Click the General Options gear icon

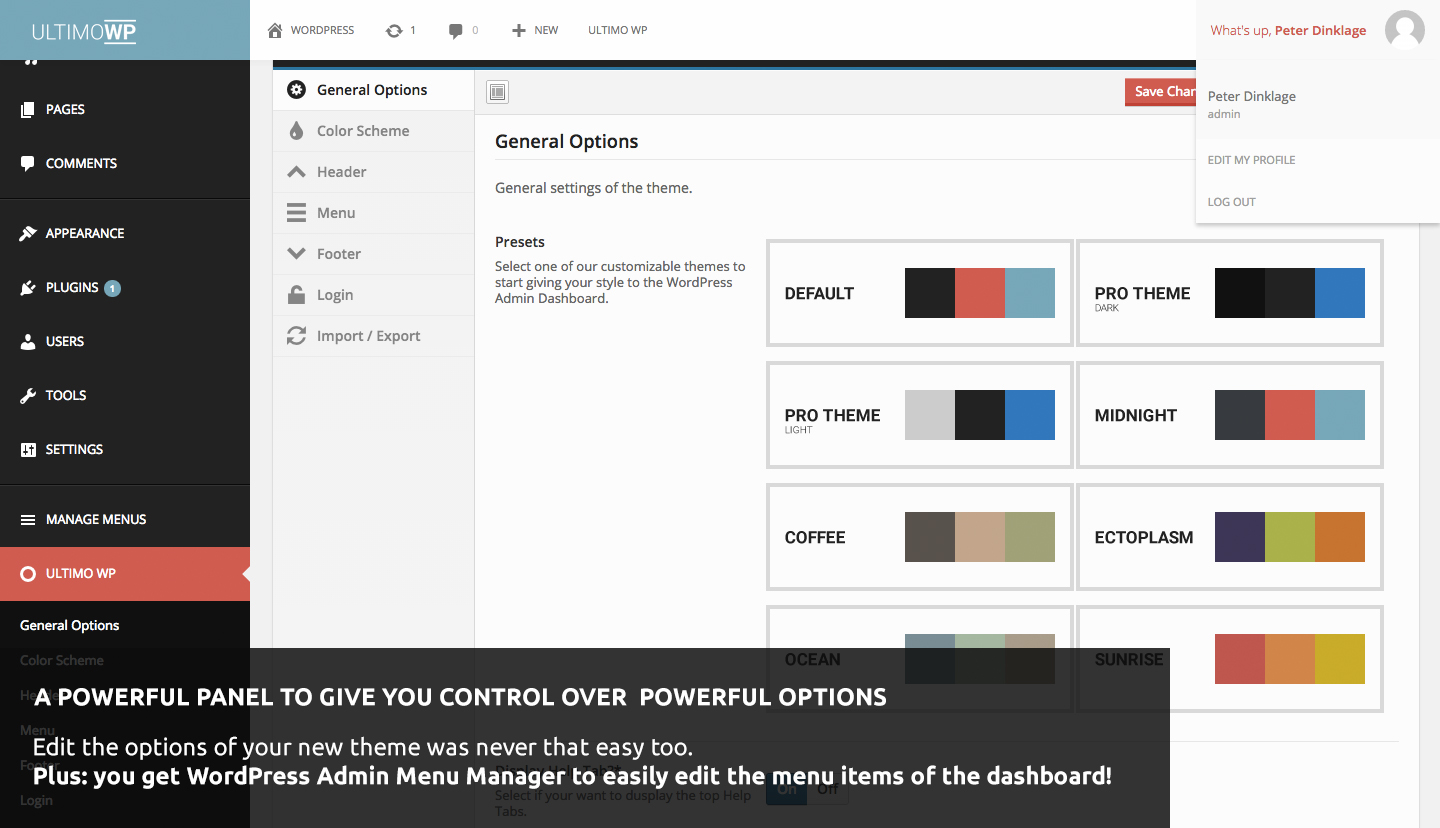pyautogui.click(x=296, y=90)
